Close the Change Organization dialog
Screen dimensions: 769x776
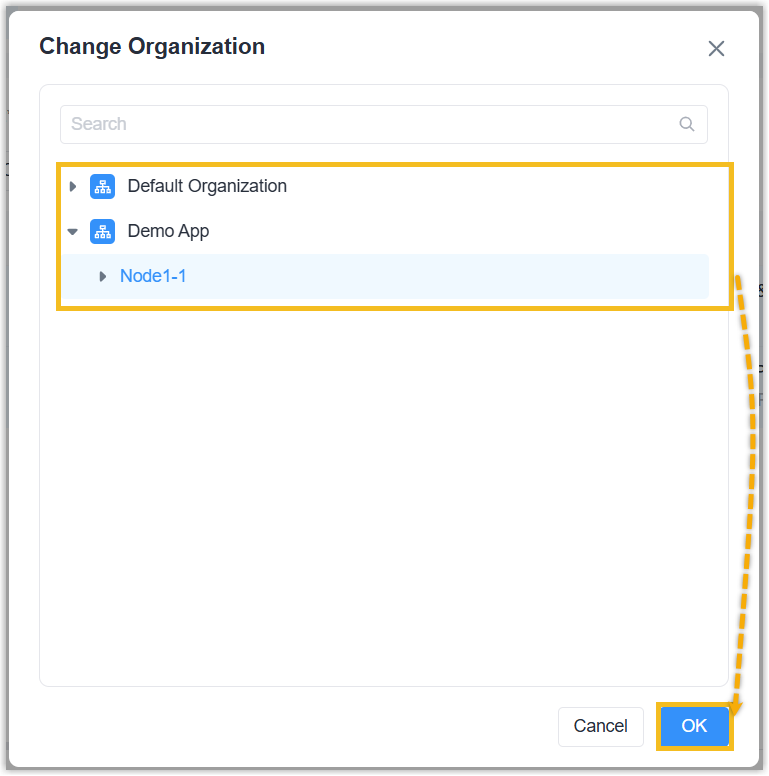pos(716,49)
